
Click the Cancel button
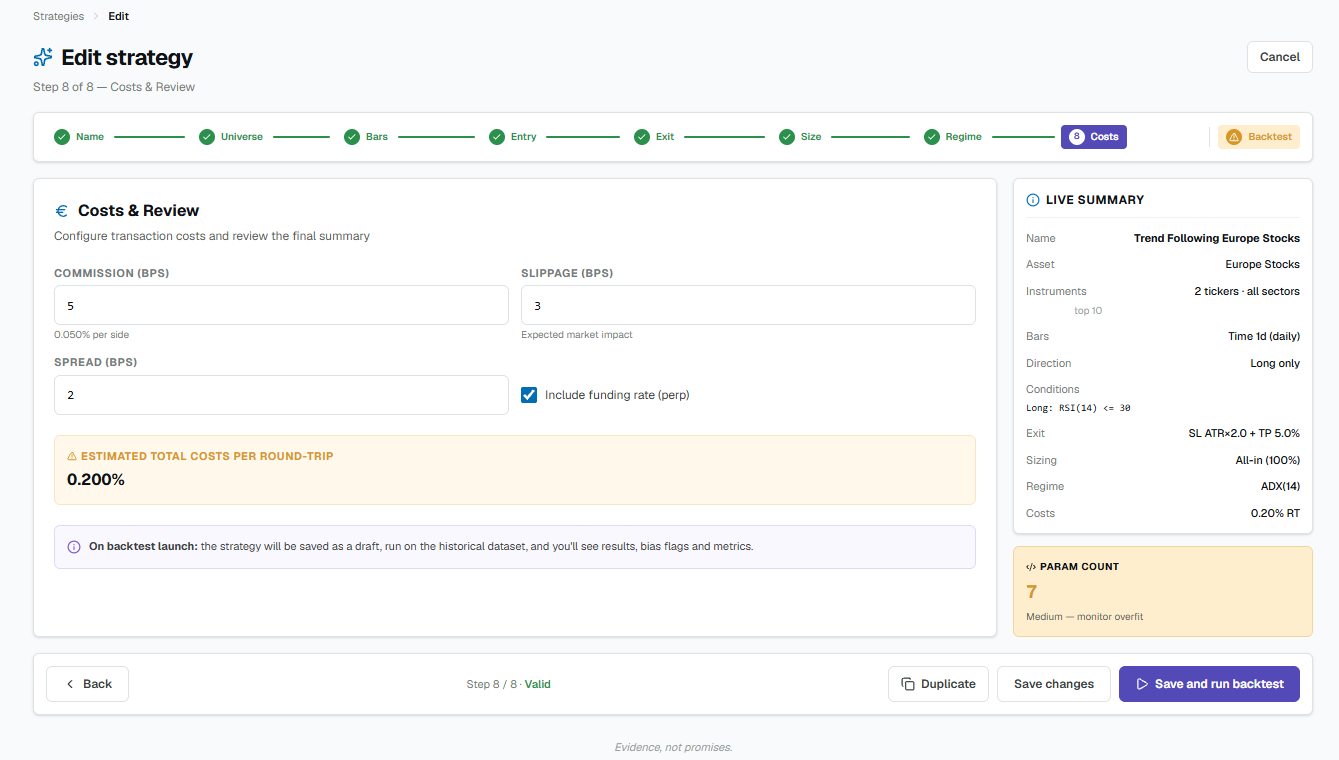(1280, 57)
